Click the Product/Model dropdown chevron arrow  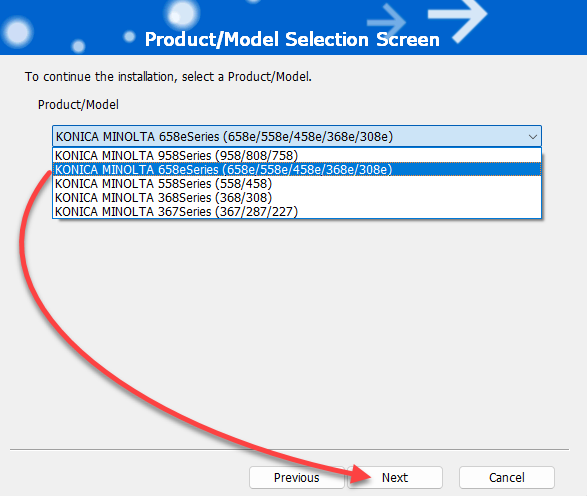[x=533, y=137]
